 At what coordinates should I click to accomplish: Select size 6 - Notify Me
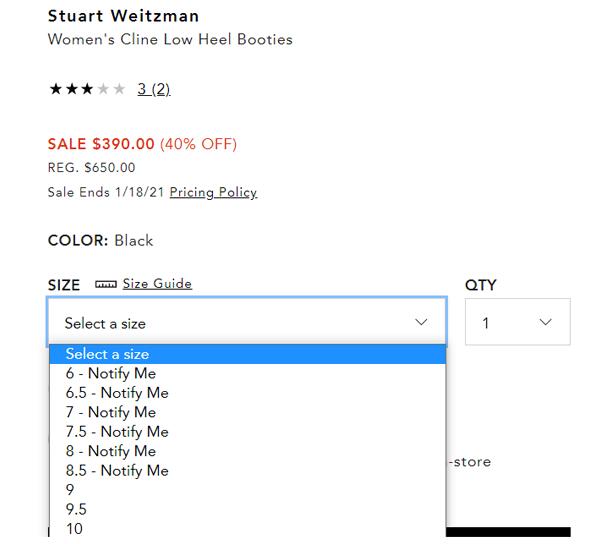coord(247,373)
